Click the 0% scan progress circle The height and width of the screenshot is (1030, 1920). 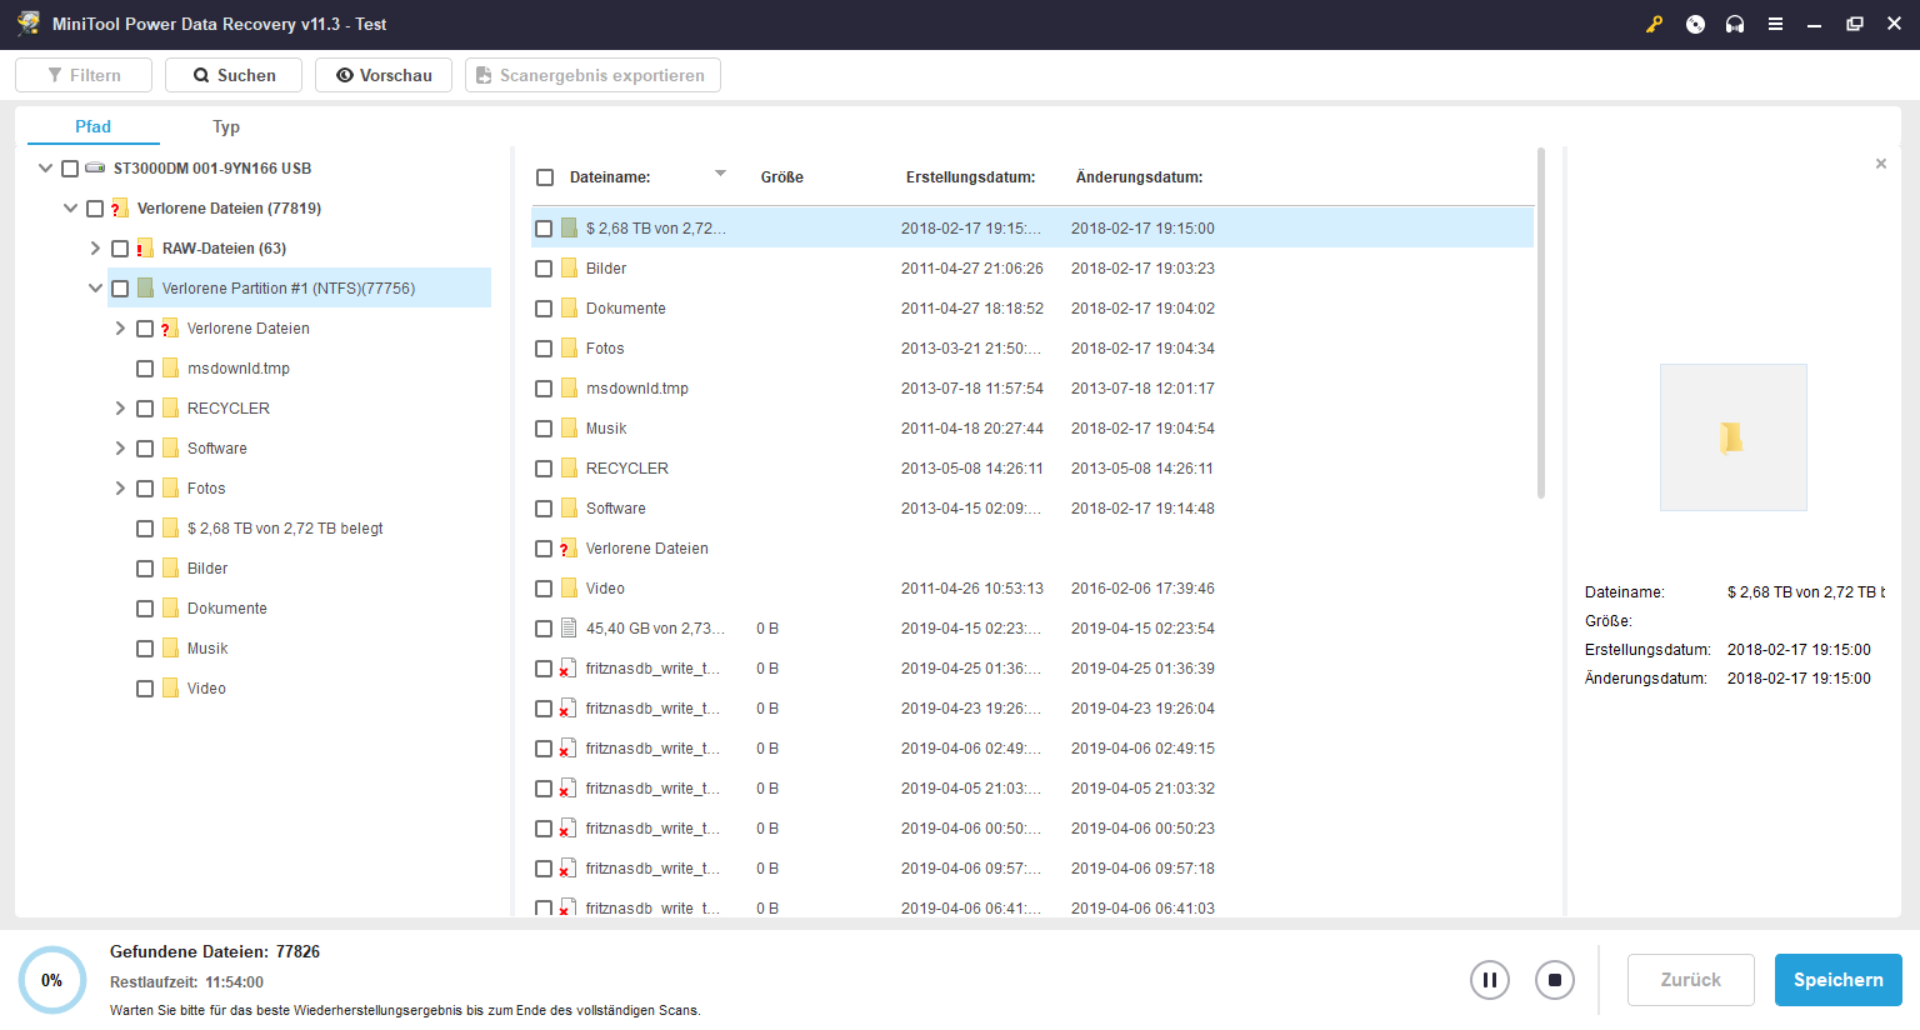[x=52, y=980]
